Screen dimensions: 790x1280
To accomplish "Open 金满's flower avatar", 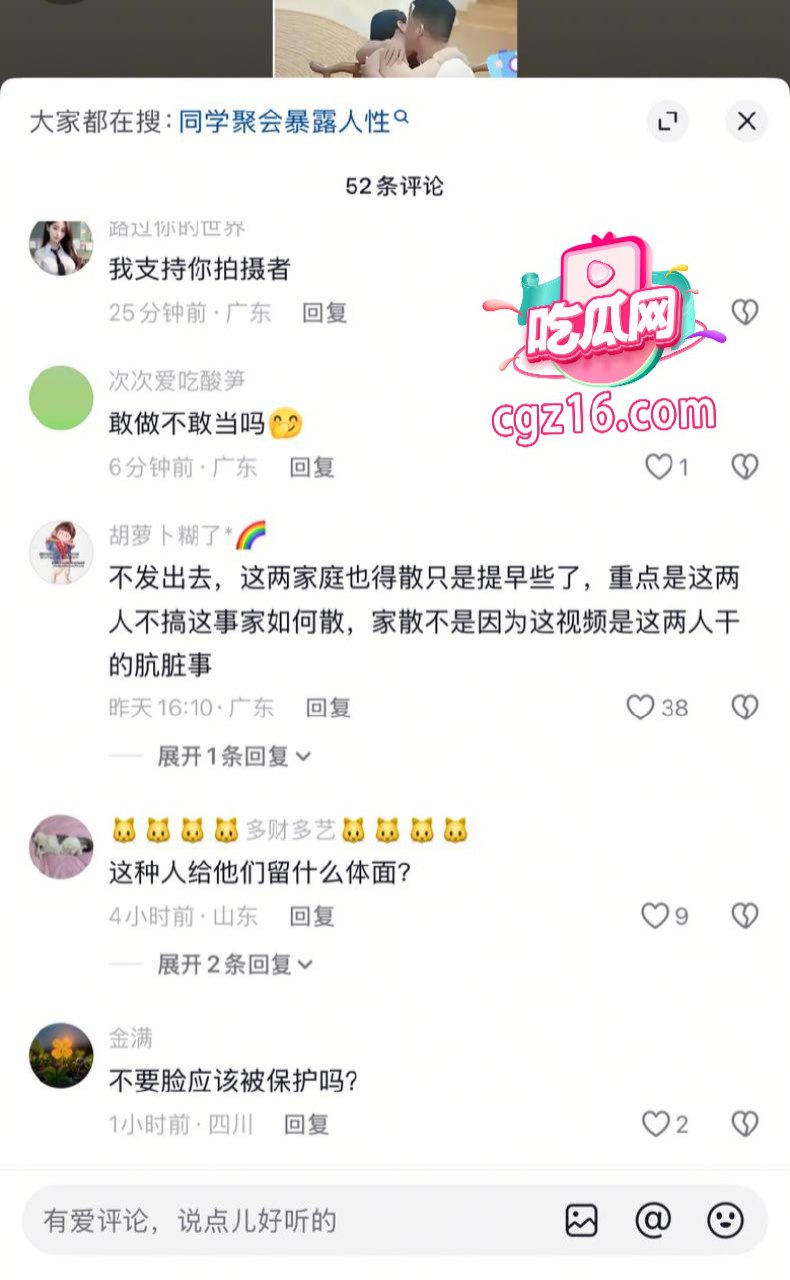I will pos(61,1055).
